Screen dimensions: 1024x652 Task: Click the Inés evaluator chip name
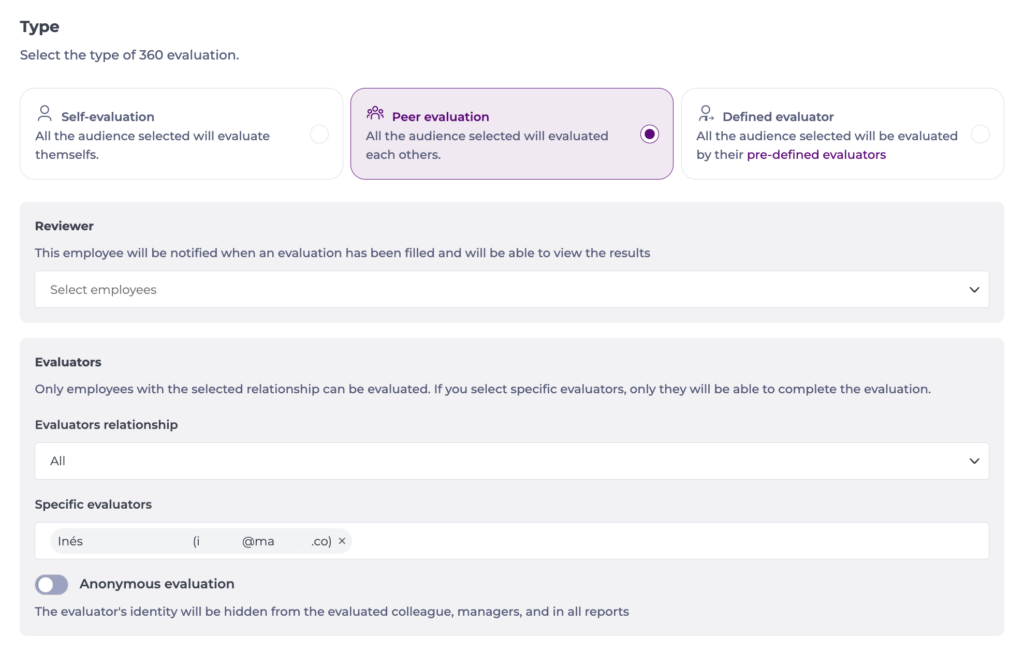71,541
